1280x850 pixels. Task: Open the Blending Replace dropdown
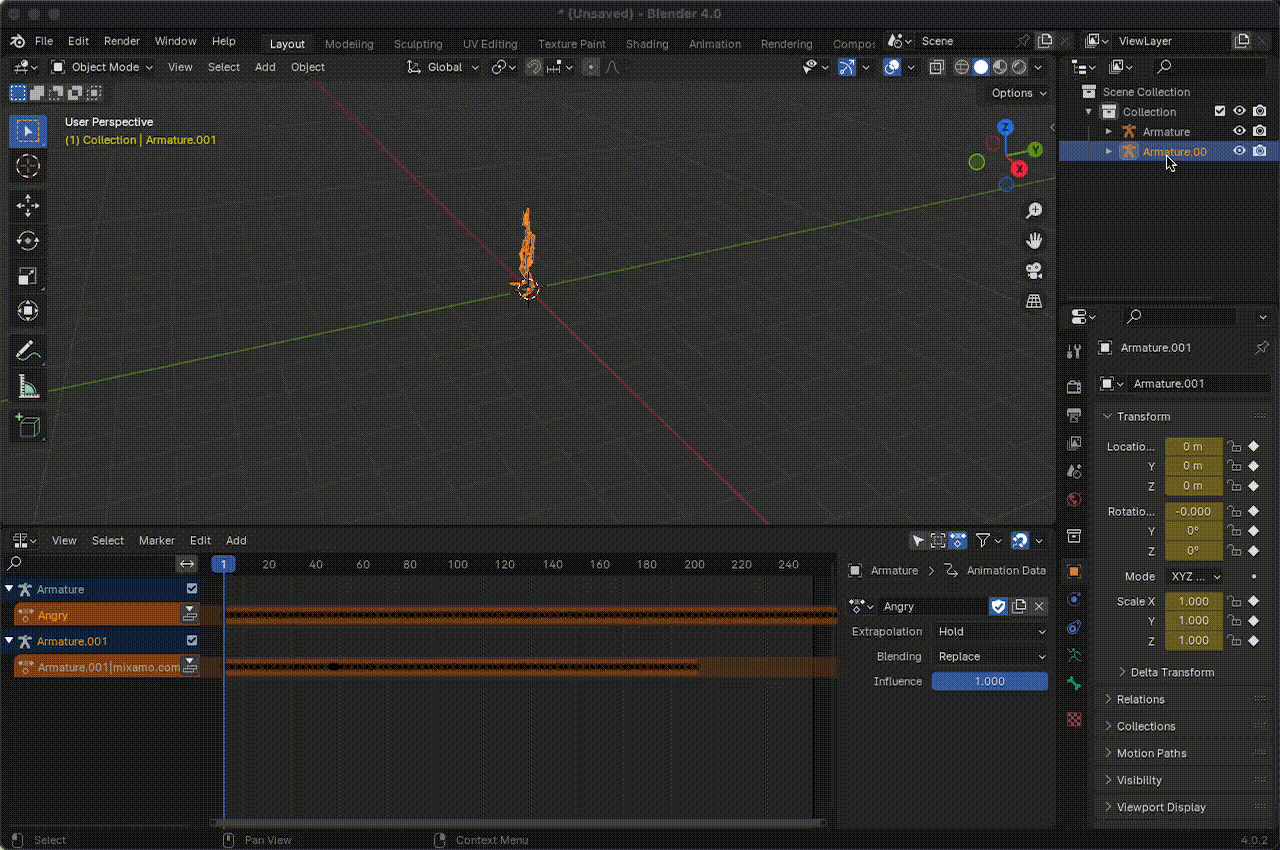tap(990, 656)
